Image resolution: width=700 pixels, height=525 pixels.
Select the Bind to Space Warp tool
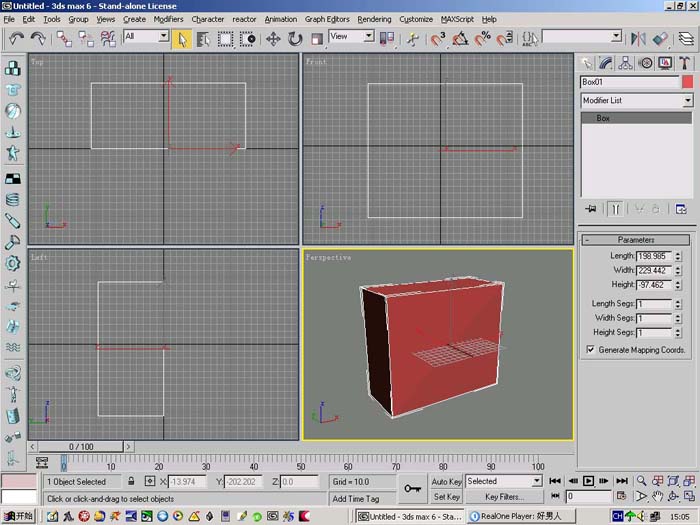[108, 39]
